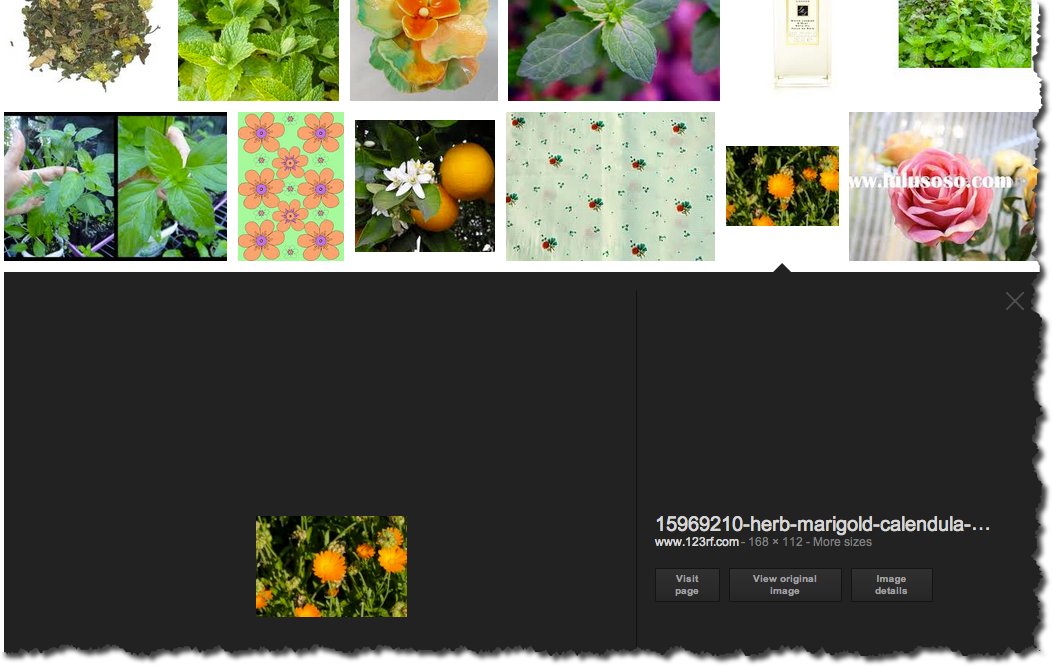Select the mint sprigs thumbnail in top corner
1053x666 pixels.
click(x=963, y=33)
